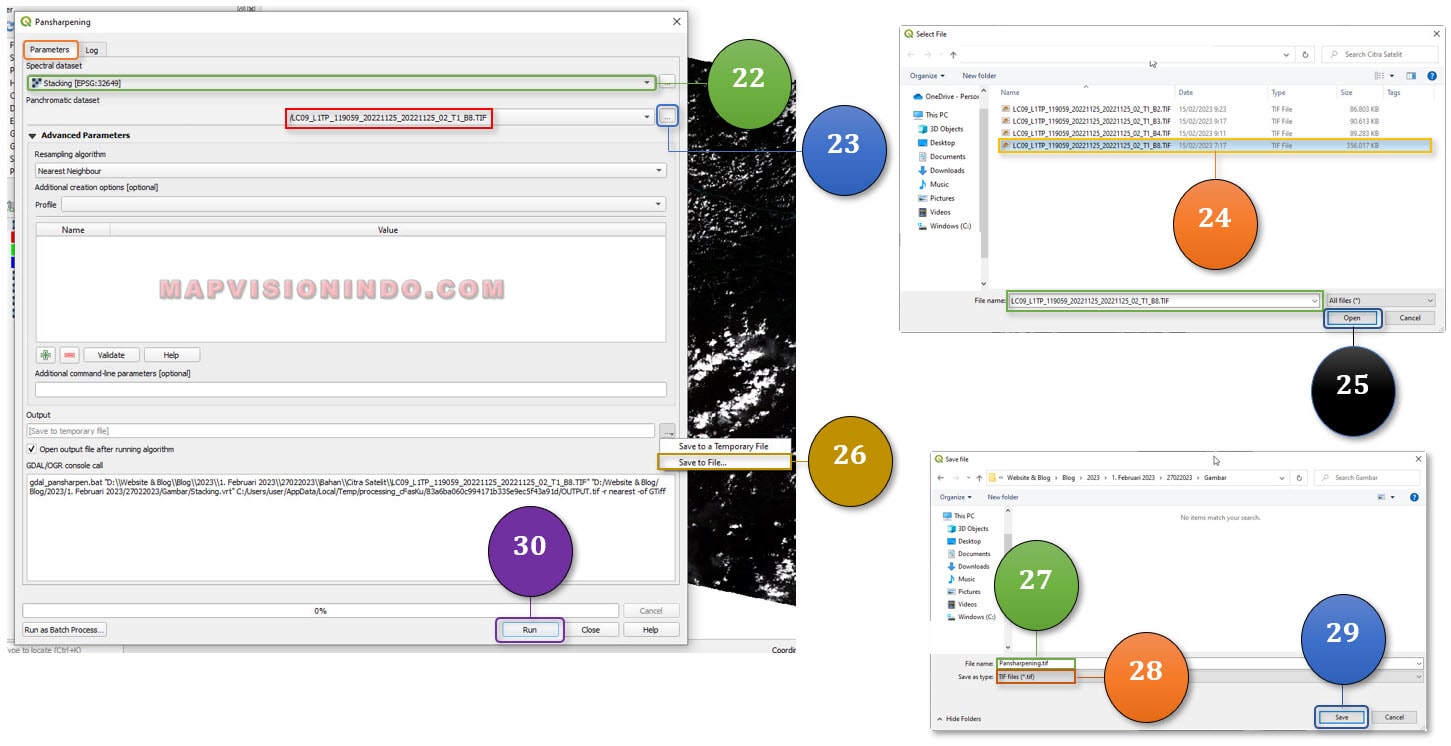Open the help icon in the Select File dialog
Screen dimensions: 1451x746
click(x=1430, y=76)
